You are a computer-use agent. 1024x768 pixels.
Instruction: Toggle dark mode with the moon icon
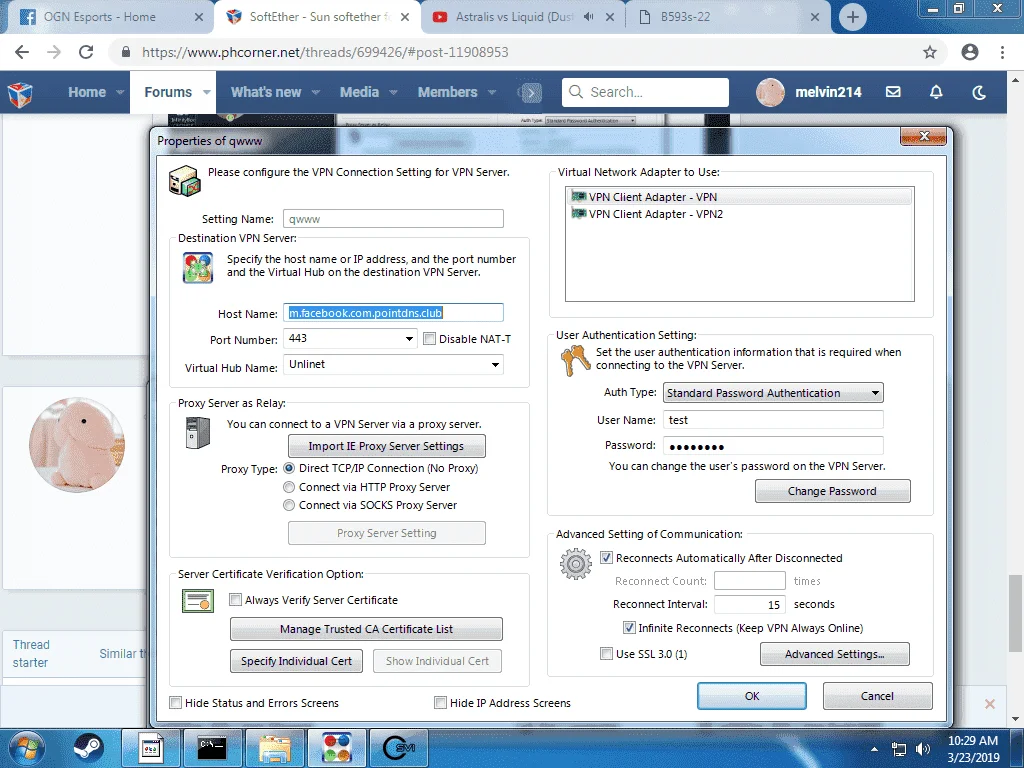[978, 92]
